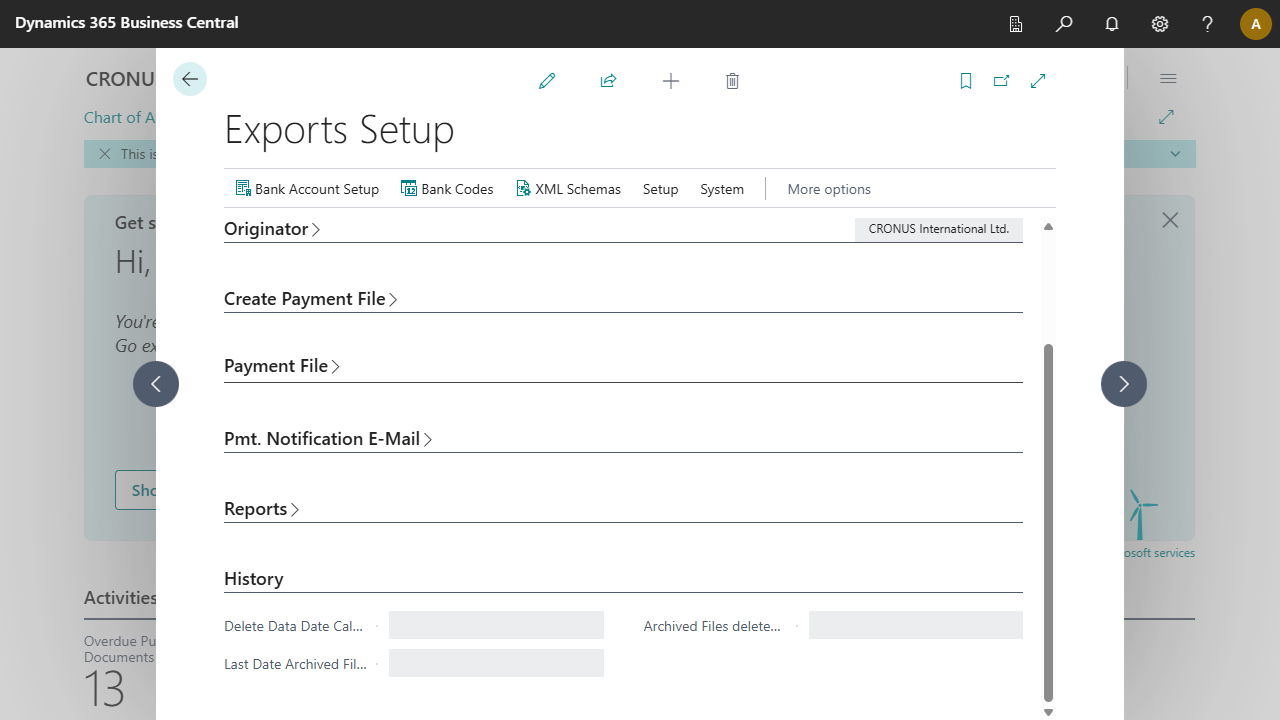Open the search magnifier in top bar
The height and width of the screenshot is (720, 1280).
[1064, 24]
